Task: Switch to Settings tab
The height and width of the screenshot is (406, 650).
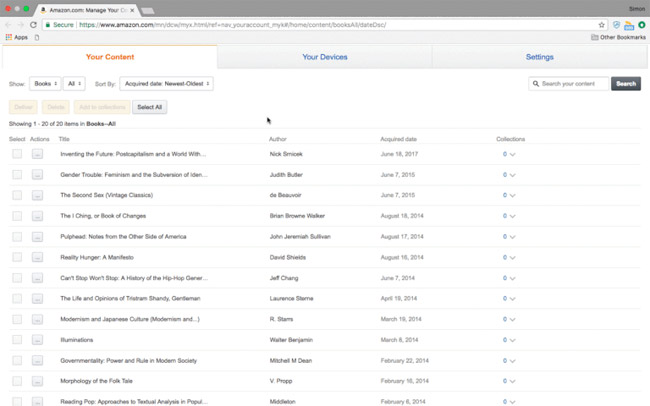Action: 539,57
